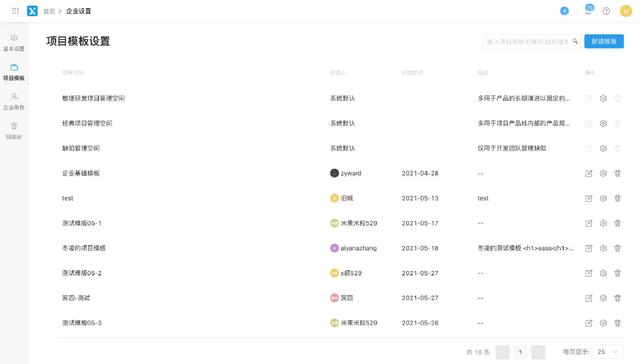Open settings gear for test template
This screenshot has width=640, height=364.
(603, 198)
